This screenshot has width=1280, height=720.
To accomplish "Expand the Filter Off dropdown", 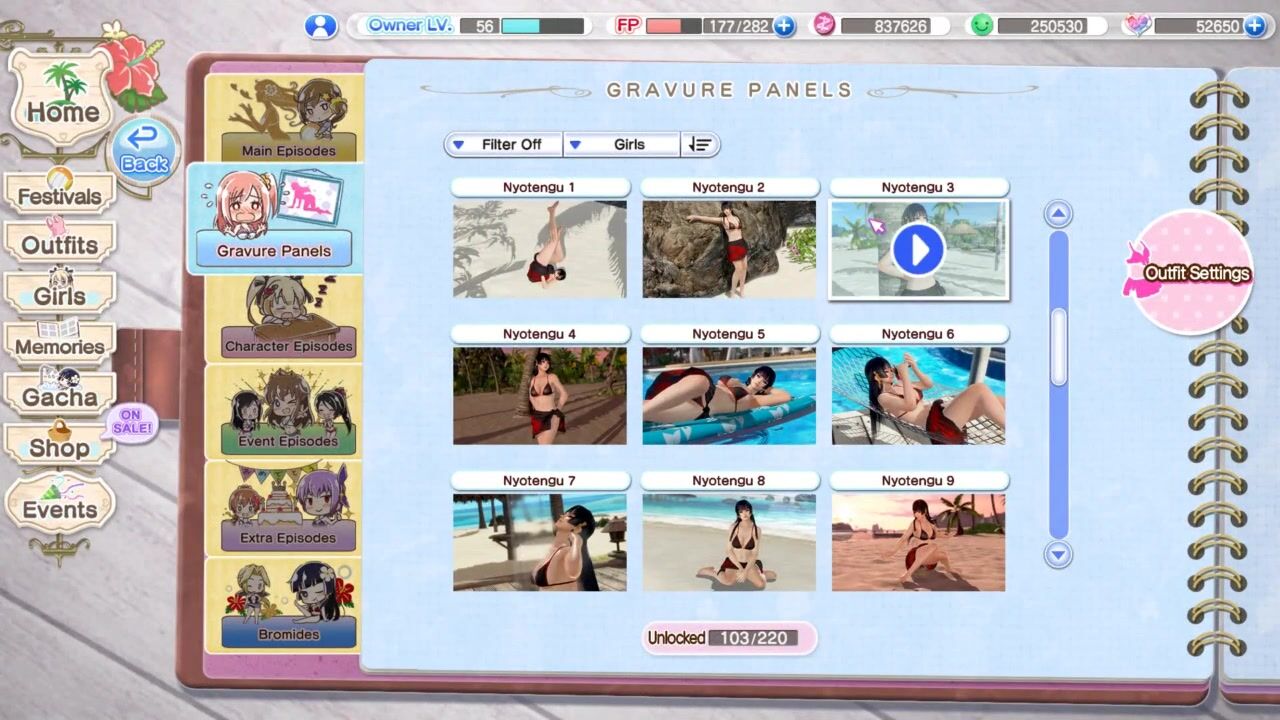I will 504,144.
